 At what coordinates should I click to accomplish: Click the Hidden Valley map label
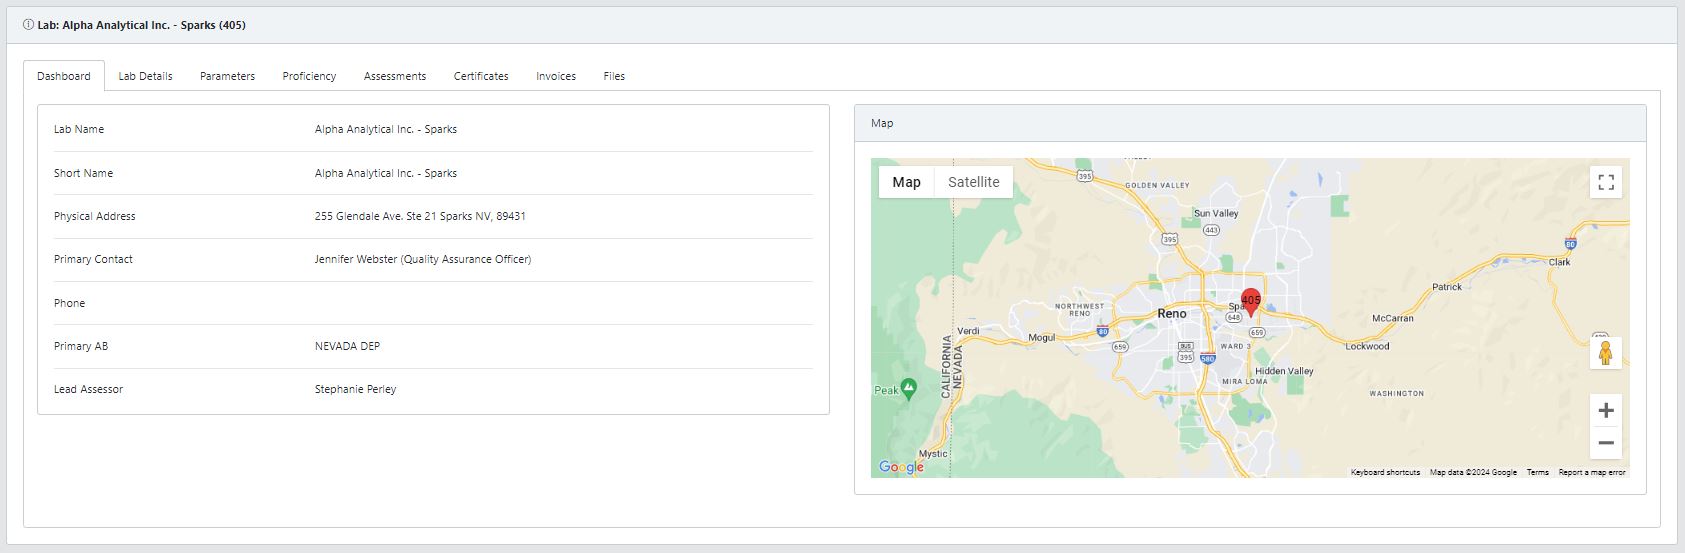pyautogui.click(x=1284, y=371)
